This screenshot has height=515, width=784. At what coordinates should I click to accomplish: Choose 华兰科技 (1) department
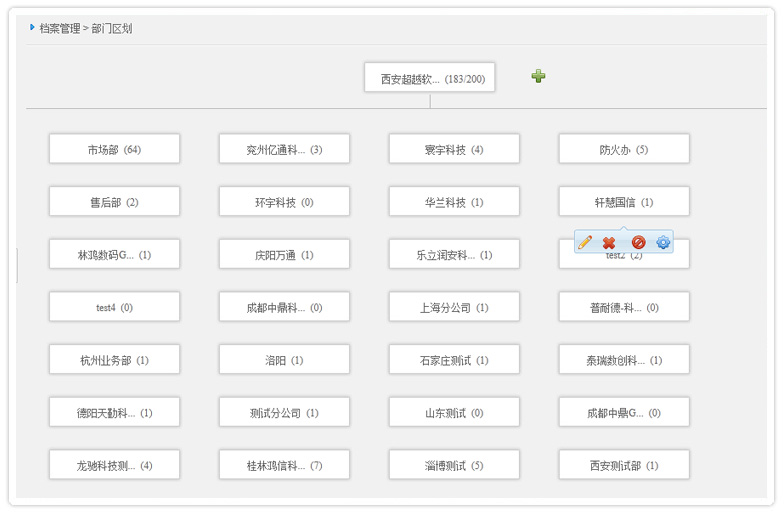tap(454, 202)
